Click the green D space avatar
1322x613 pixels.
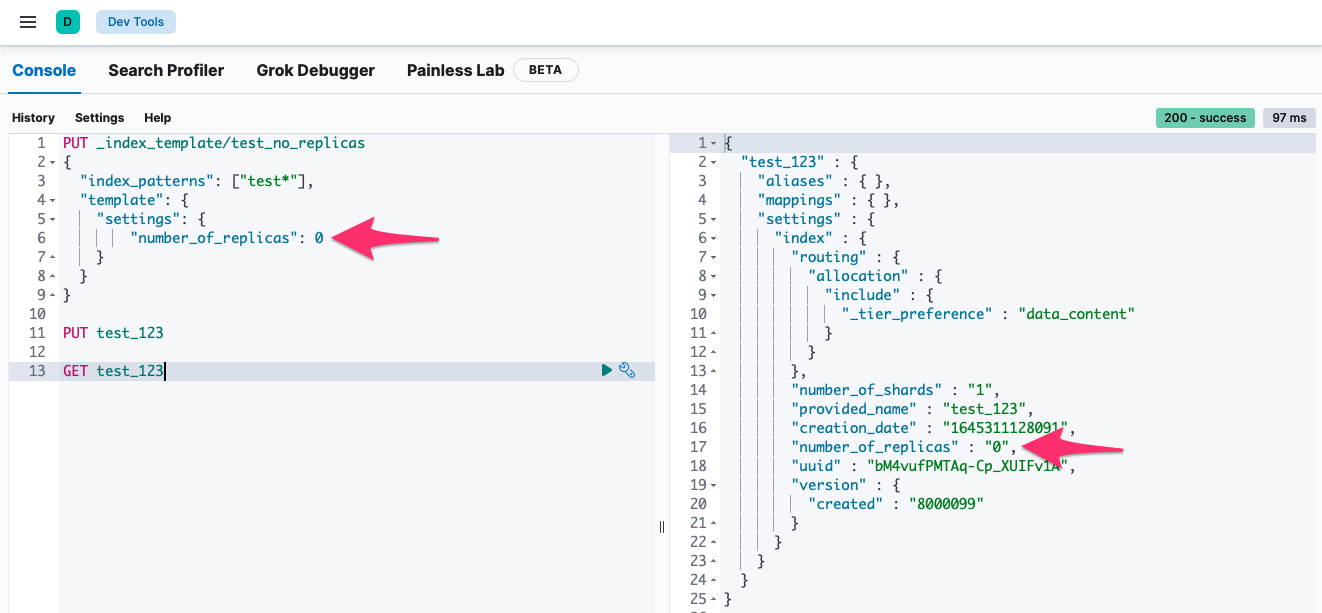pyautogui.click(x=67, y=21)
